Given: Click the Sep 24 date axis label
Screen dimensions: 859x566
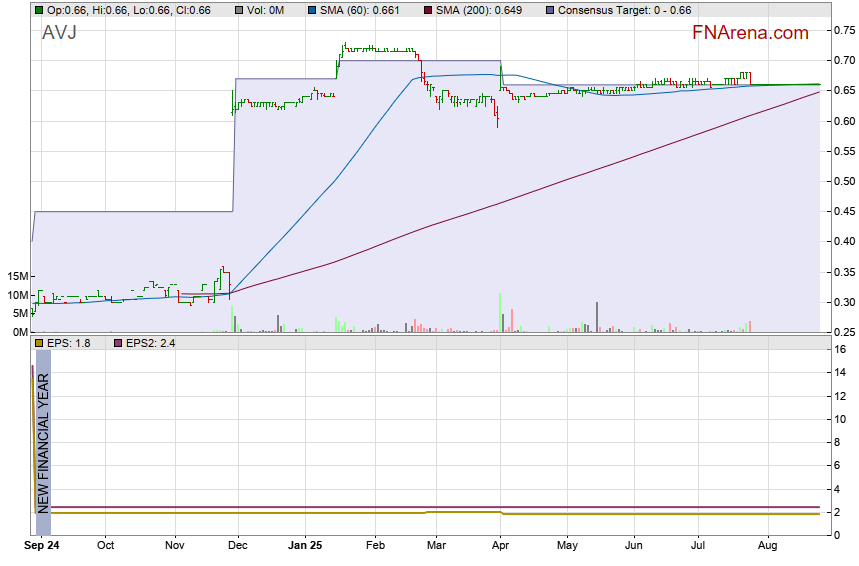Looking at the screenshot, I should coord(41,546).
